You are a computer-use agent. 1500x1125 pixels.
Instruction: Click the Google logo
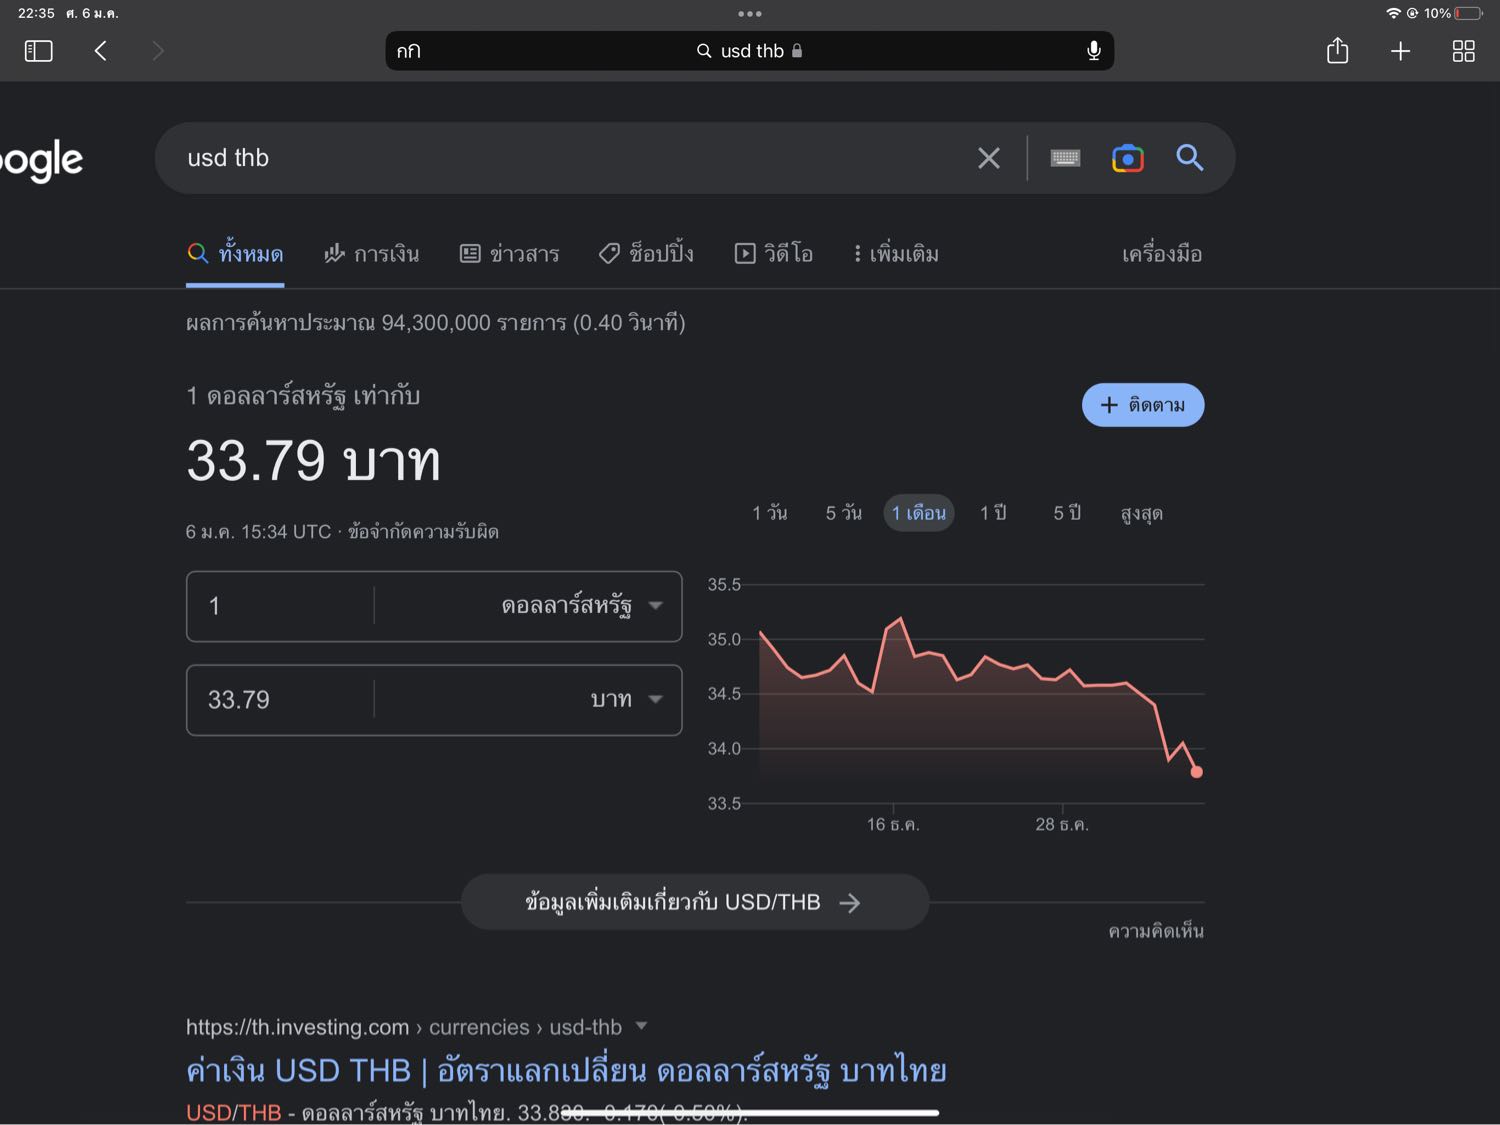pos(41,160)
